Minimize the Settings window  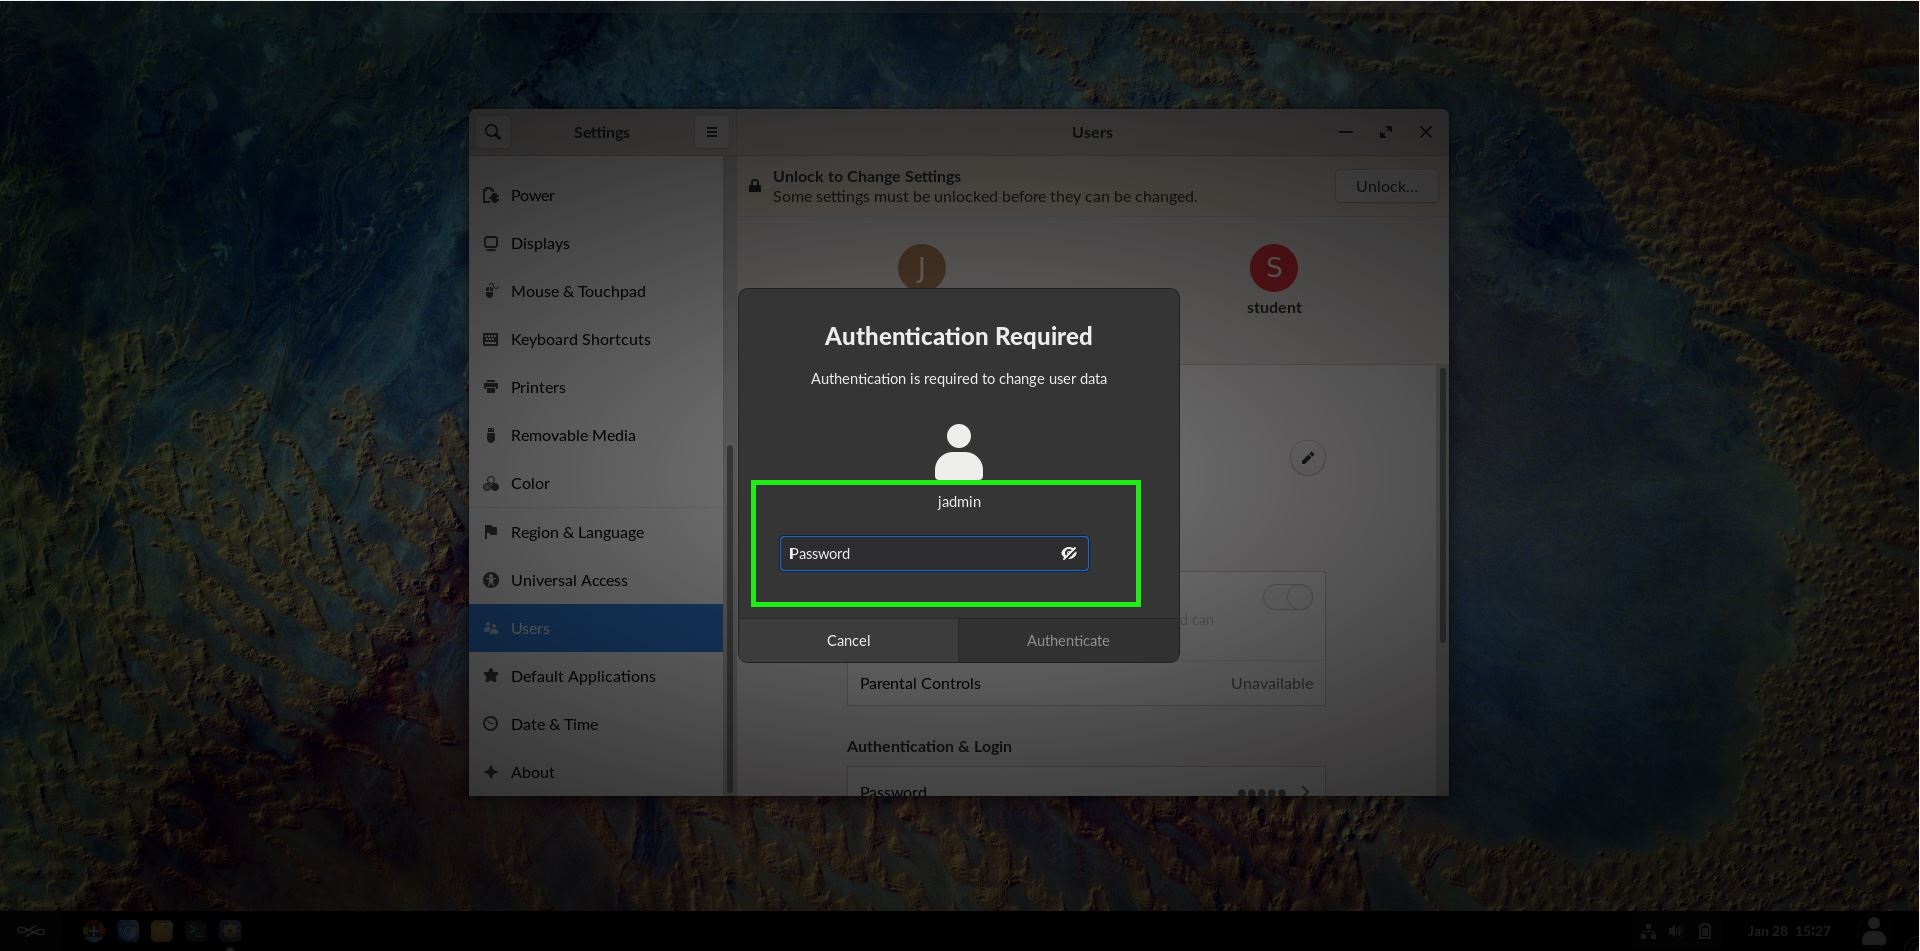click(1346, 132)
